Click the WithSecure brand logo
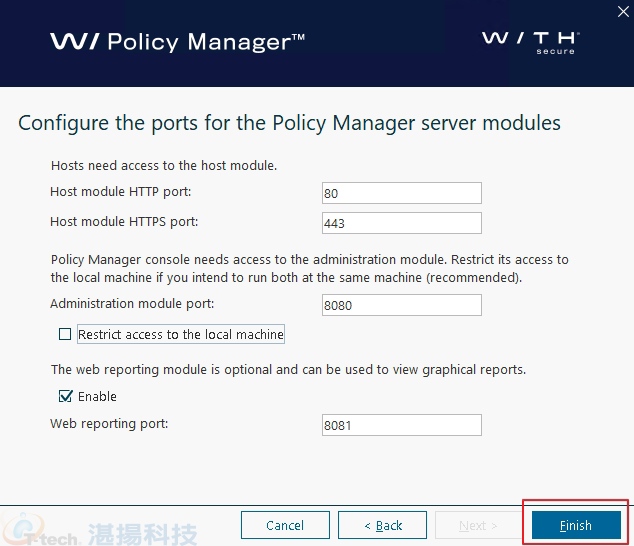The image size is (634, 546). 531,42
